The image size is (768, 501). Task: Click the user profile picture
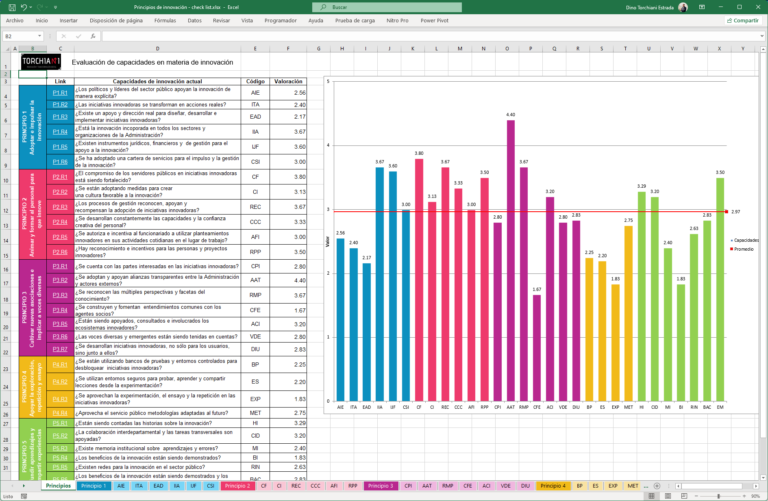682,6
